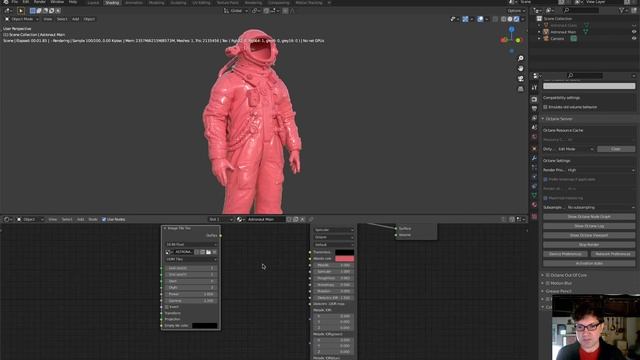
Task: Click the material sphere browse icon in node editor
Action: click(240, 219)
